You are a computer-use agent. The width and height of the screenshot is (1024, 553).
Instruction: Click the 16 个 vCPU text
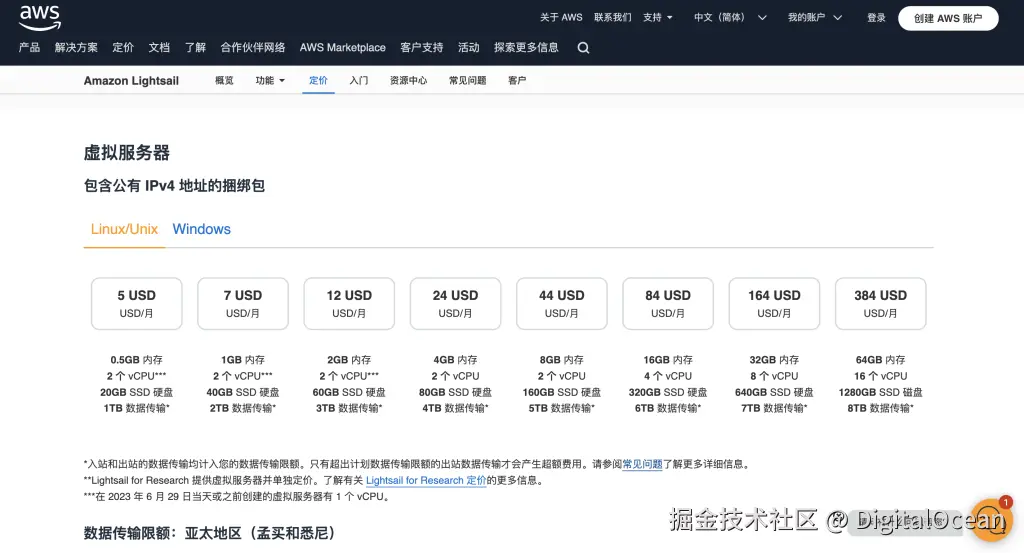880,376
